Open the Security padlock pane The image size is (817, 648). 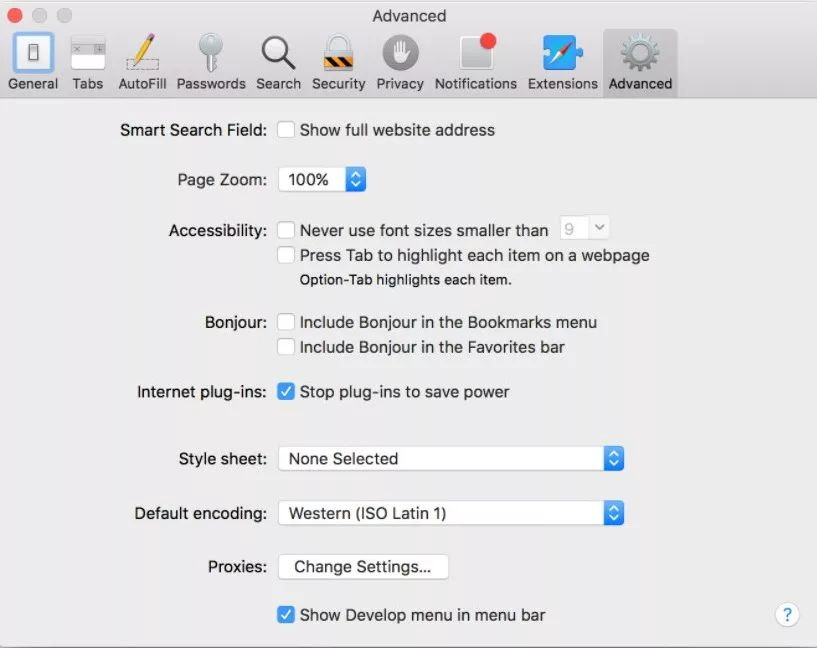click(339, 63)
